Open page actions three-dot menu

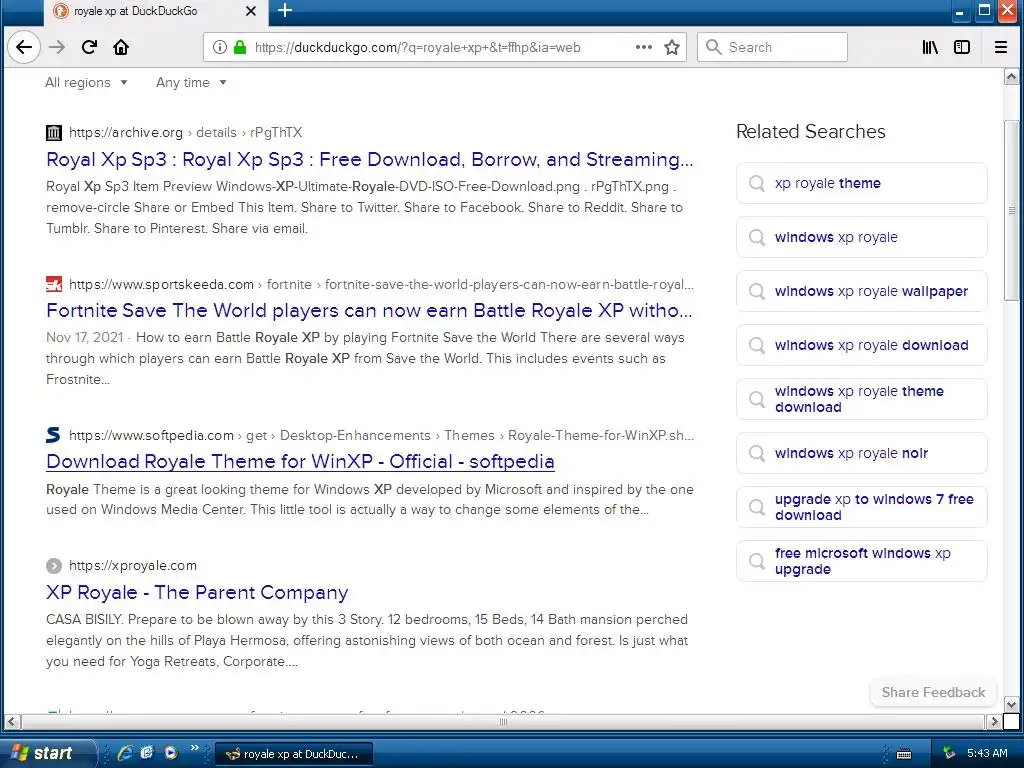click(x=644, y=47)
